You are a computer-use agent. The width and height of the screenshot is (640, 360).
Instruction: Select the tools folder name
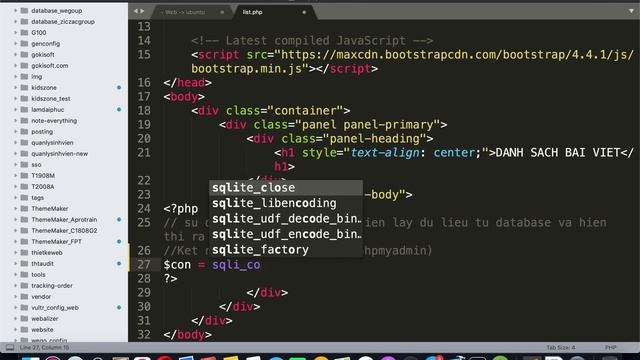(x=38, y=275)
